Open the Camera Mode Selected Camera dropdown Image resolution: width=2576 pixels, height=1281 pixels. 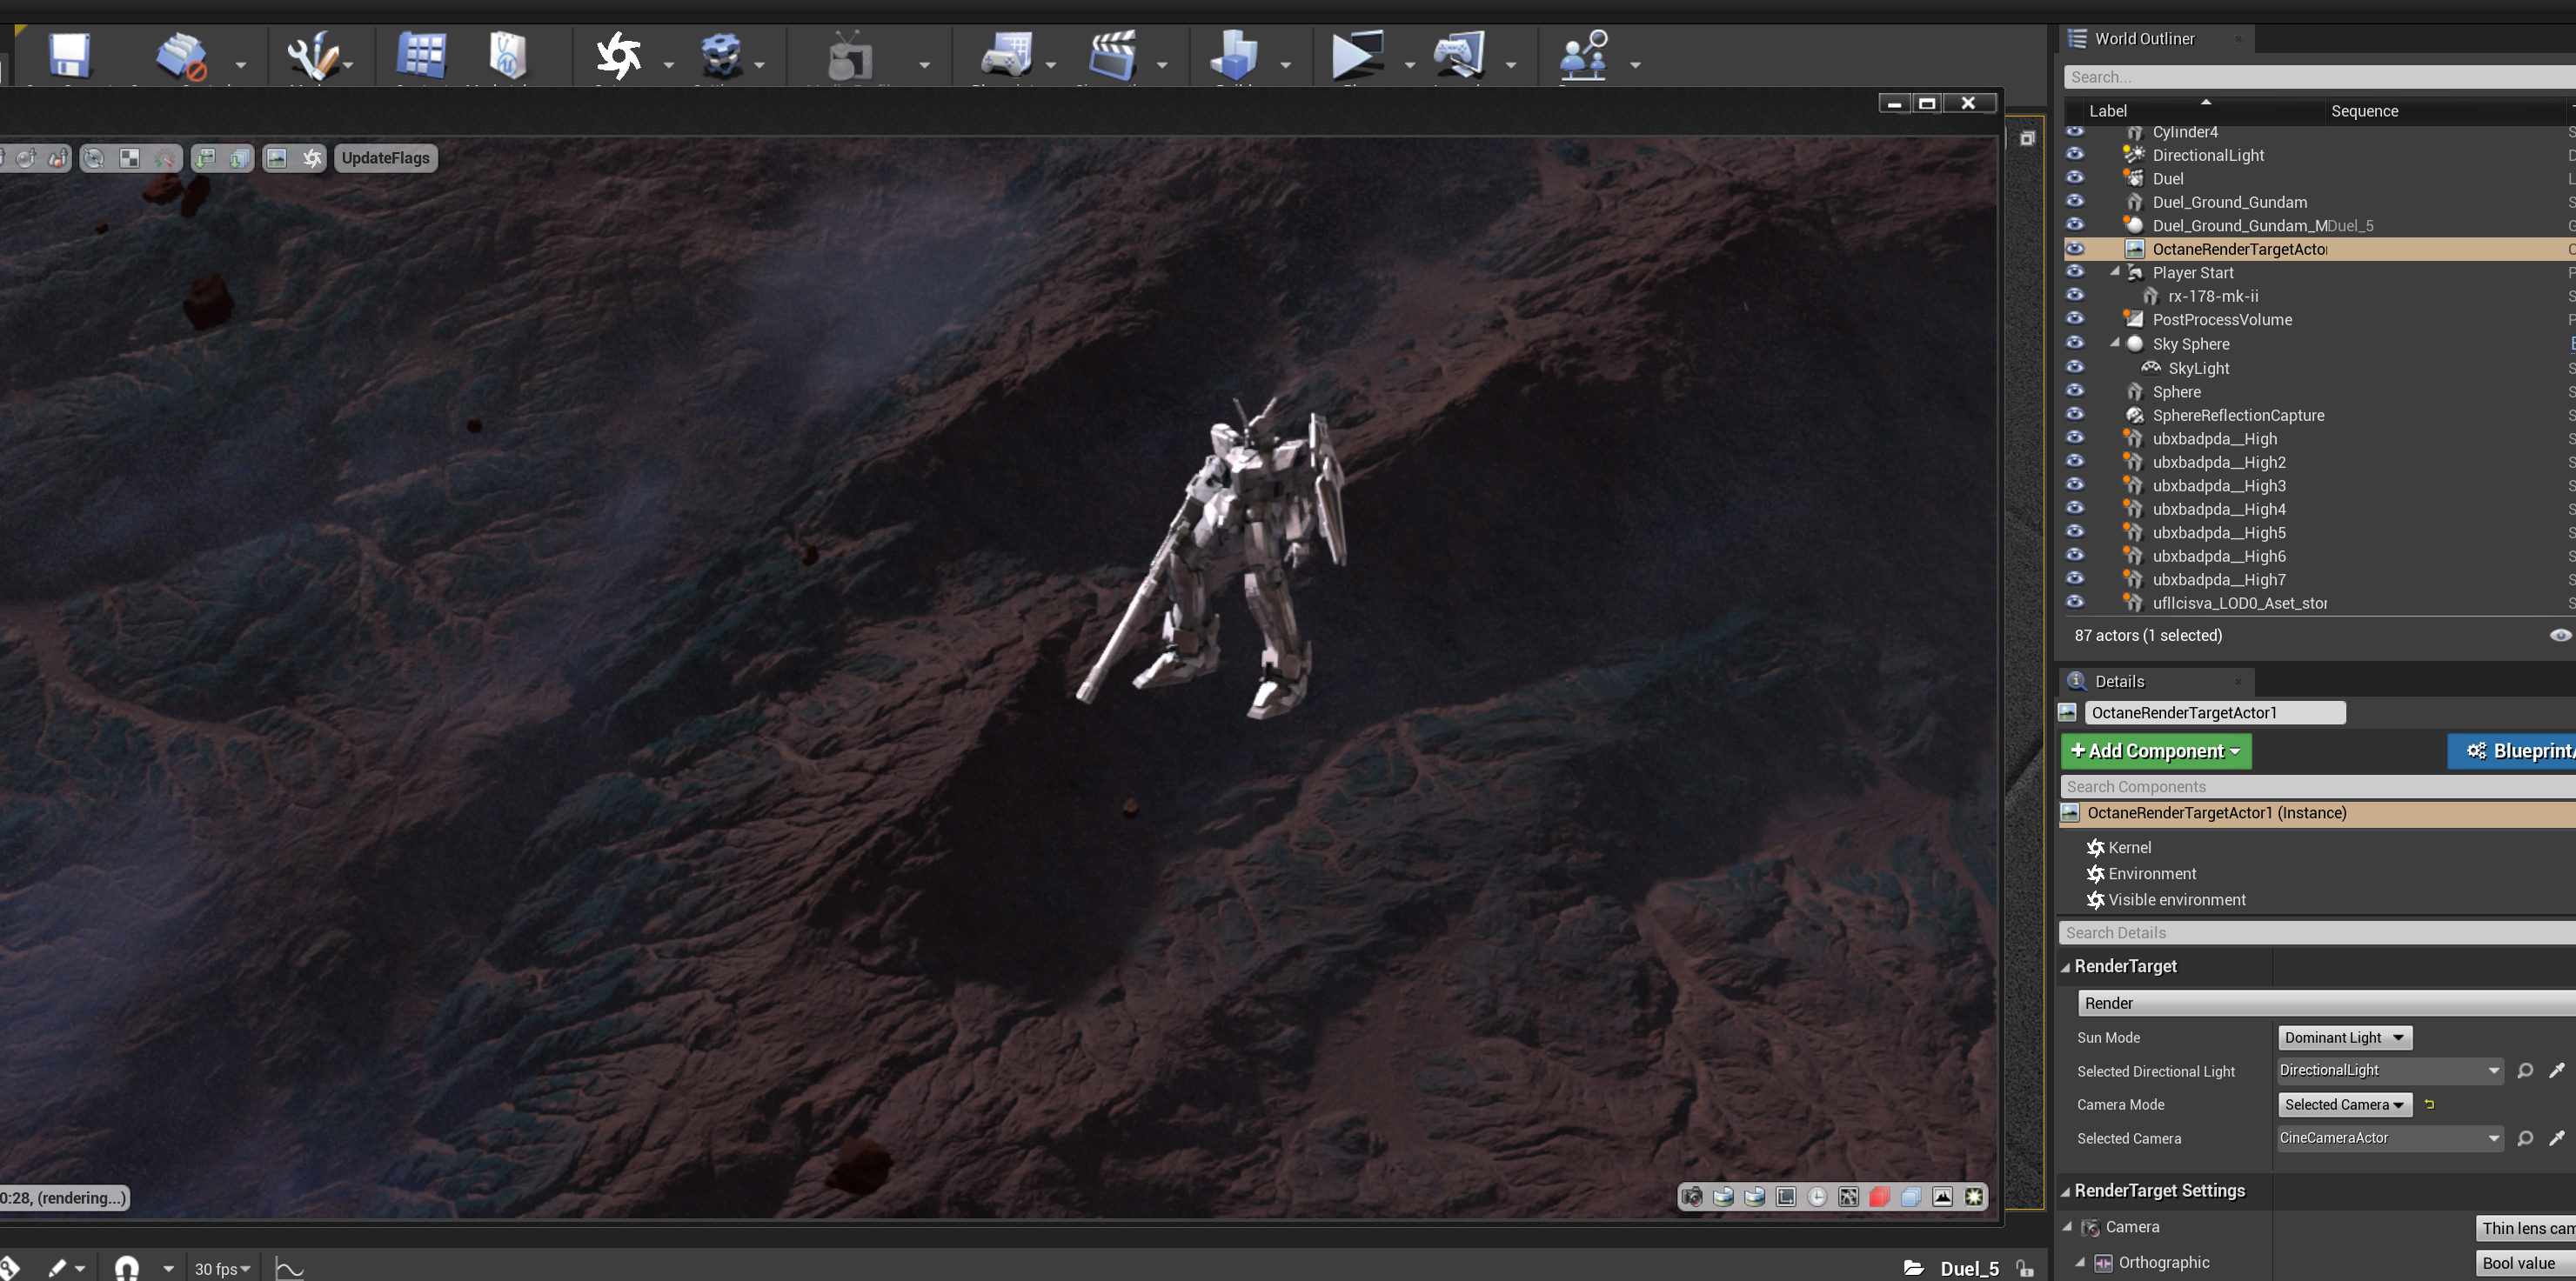(2344, 1105)
